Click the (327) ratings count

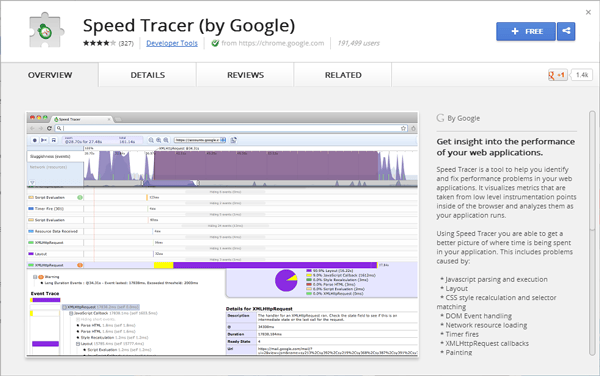[x=126, y=44]
